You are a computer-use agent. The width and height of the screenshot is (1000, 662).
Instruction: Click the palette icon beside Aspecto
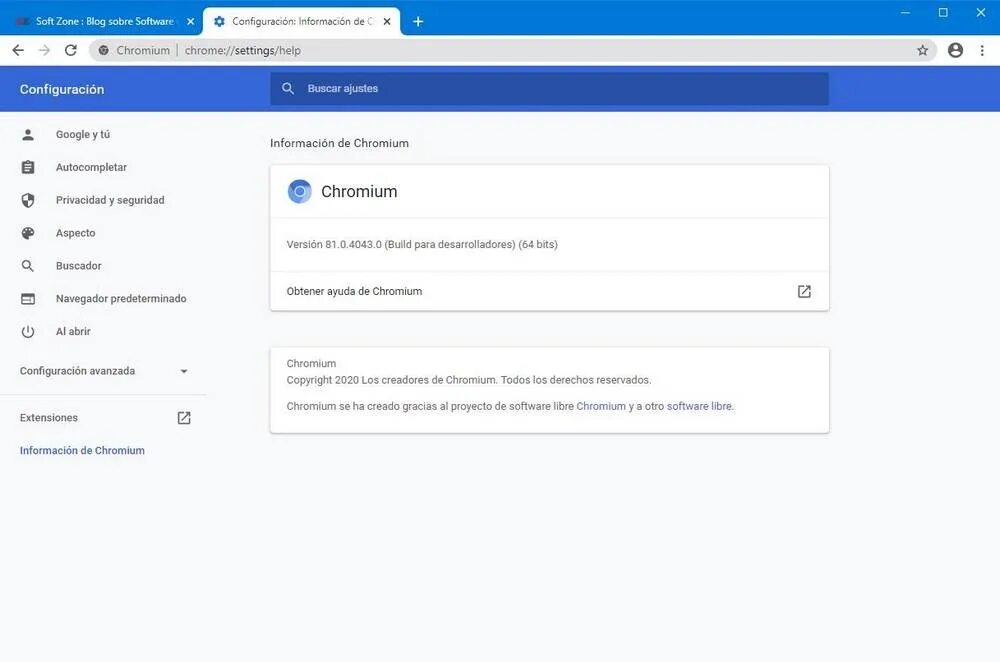[x=28, y=233]
